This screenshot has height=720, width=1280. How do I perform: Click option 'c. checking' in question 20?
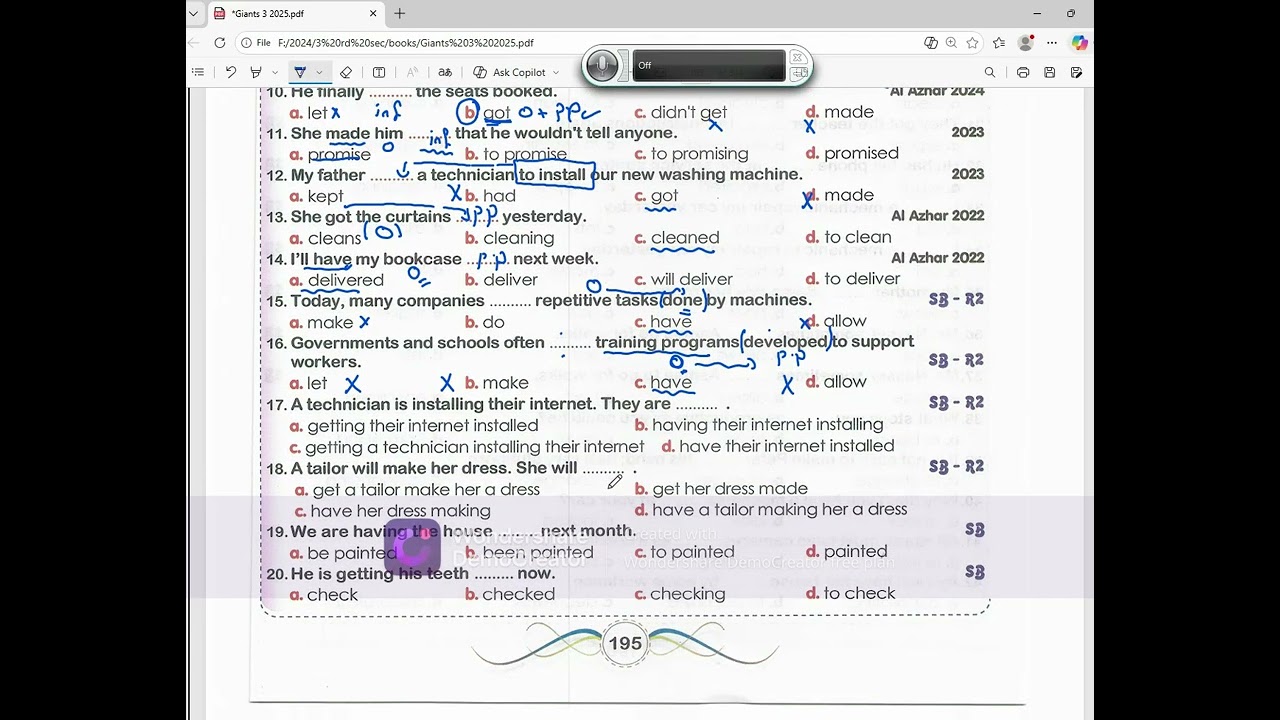point(680,594)
